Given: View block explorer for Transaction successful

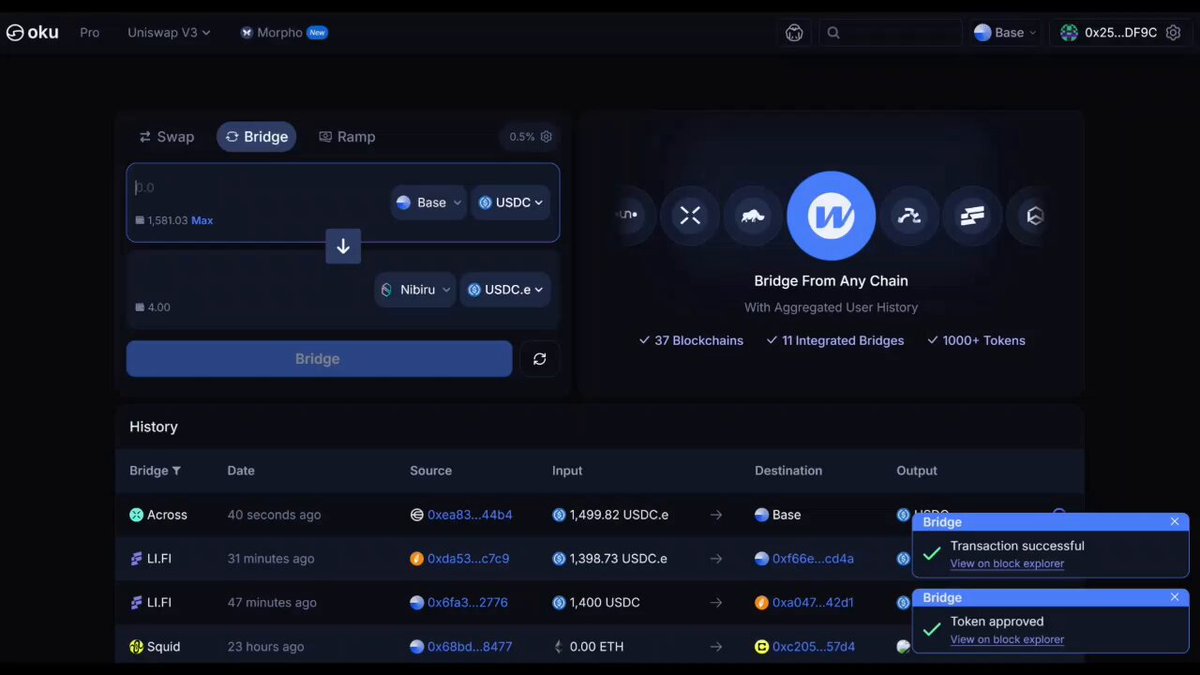Looking at the screenshot, I should (1007, 564).
